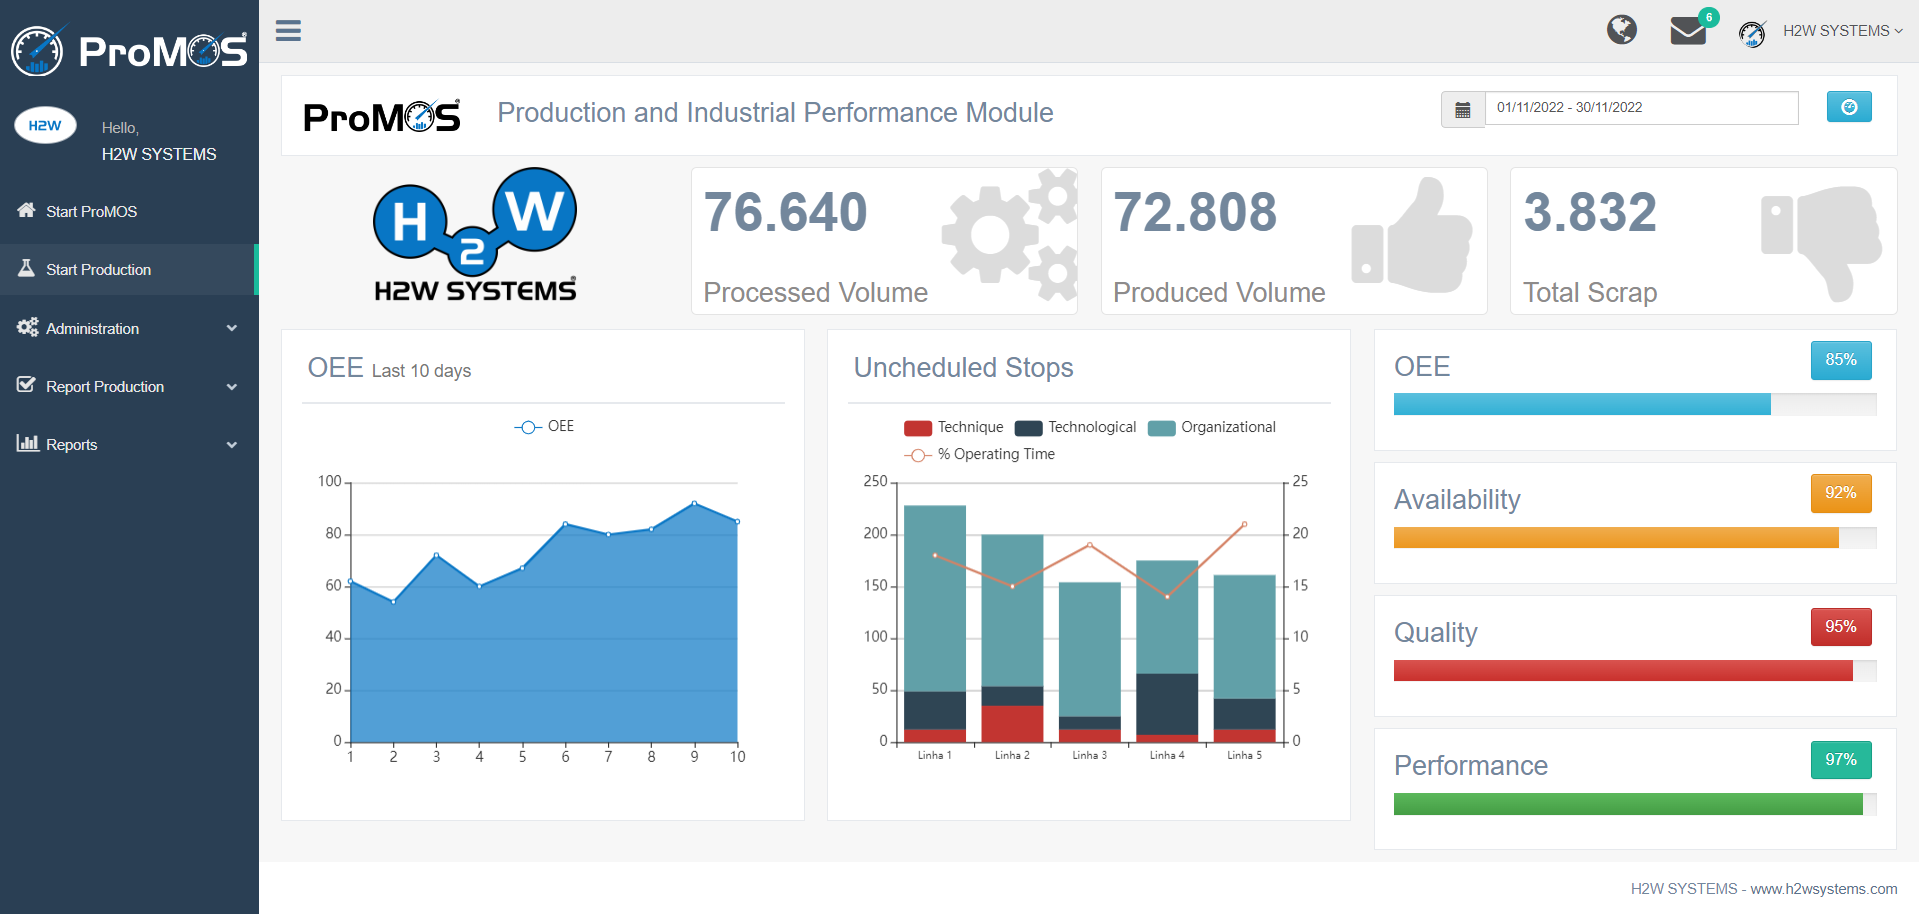Click the Availability orange progress bar
The image size is (1919, 914).
click(x=1616, y=537)
